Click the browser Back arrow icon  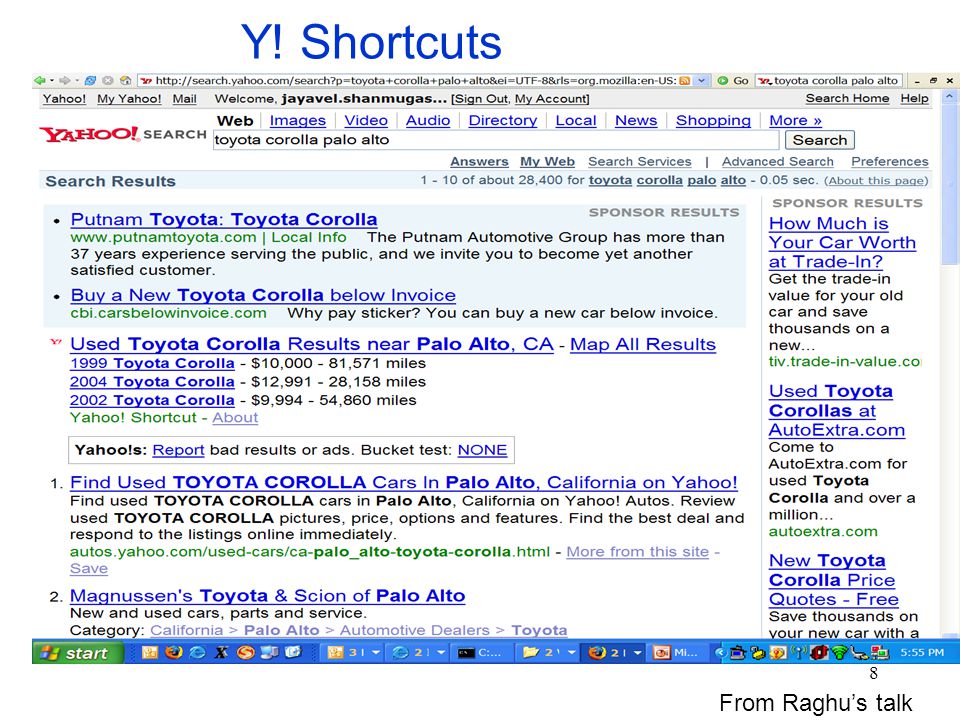coord(40,80)
